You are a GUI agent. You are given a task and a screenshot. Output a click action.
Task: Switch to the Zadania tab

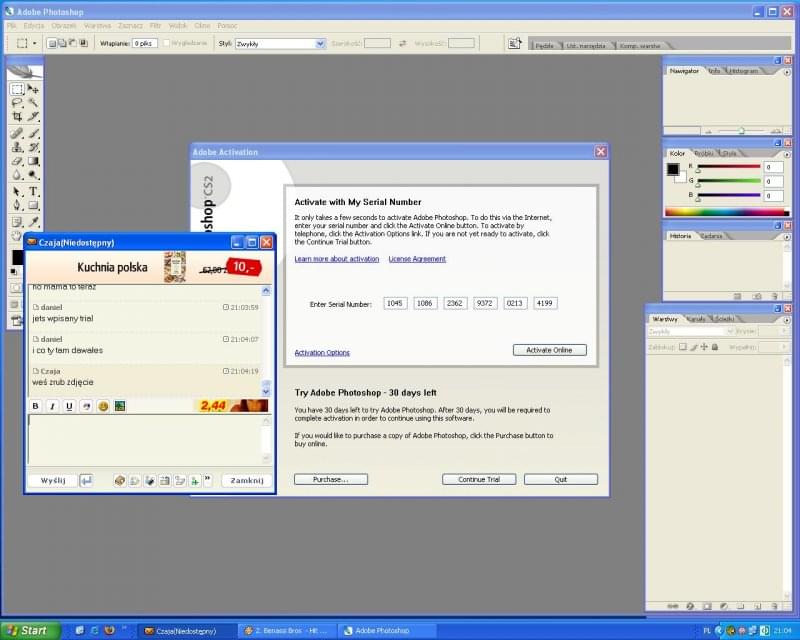click(712, 236)
